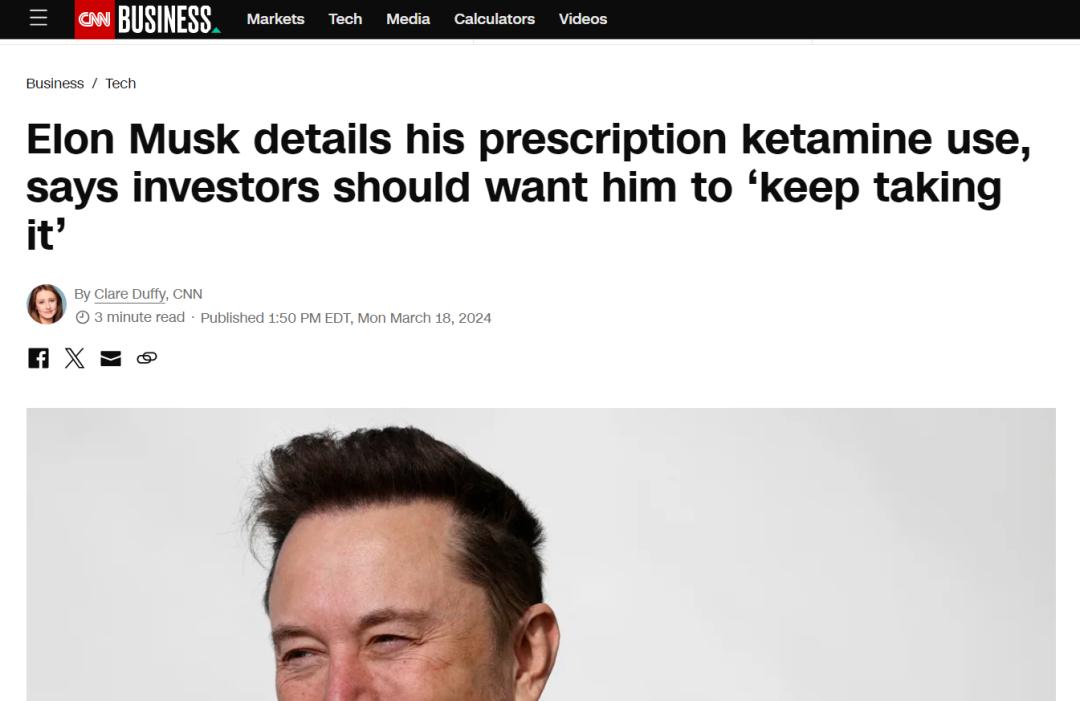Share the article on Facebook
Viewport: 1080px width, 701px height.
click(x=39, y=358)
